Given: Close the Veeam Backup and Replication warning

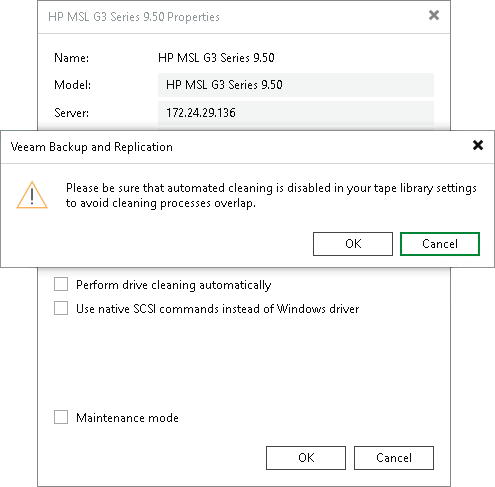Looking at the screenshot, I should [x=478, y=145].
